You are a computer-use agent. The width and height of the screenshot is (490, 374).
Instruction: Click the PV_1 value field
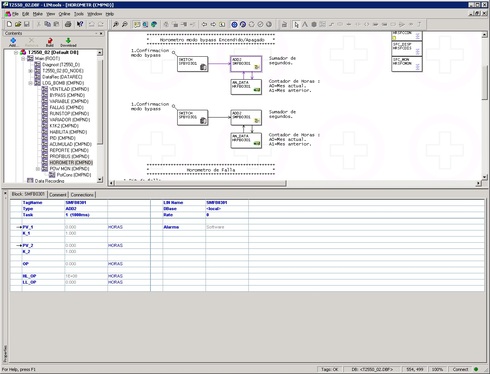coord(86,227)
